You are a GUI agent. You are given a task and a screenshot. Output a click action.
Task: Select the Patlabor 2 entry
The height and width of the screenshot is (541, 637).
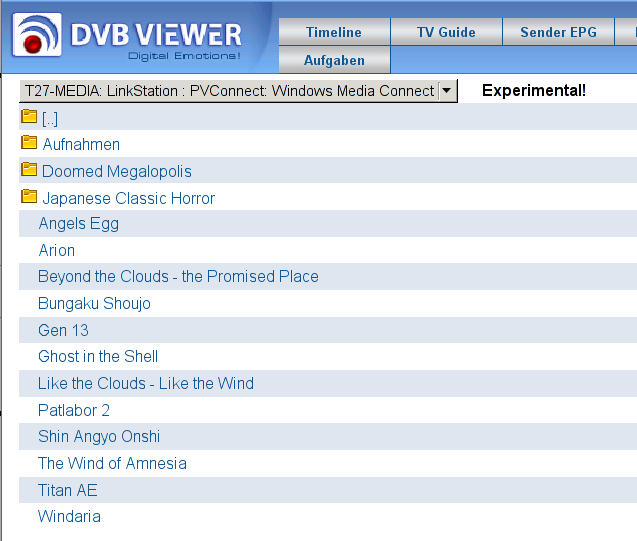tap(74, 410)
